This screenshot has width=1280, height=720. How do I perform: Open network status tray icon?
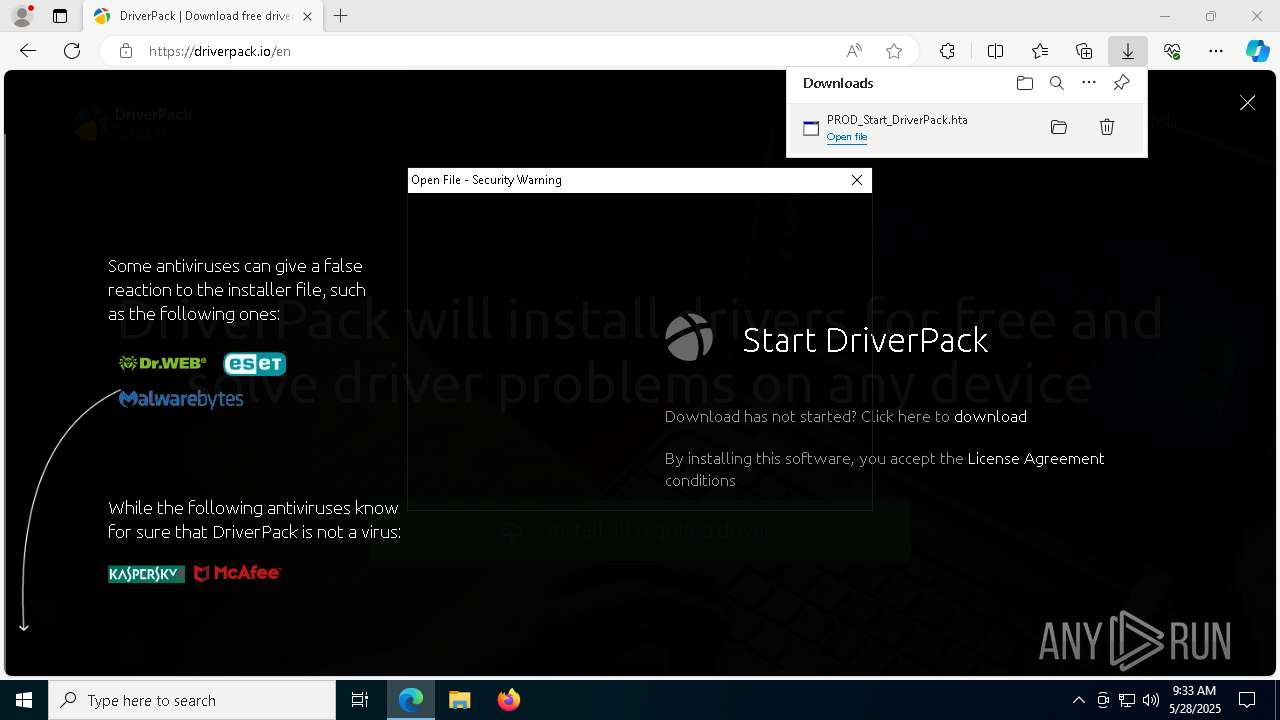(1127, 700)
